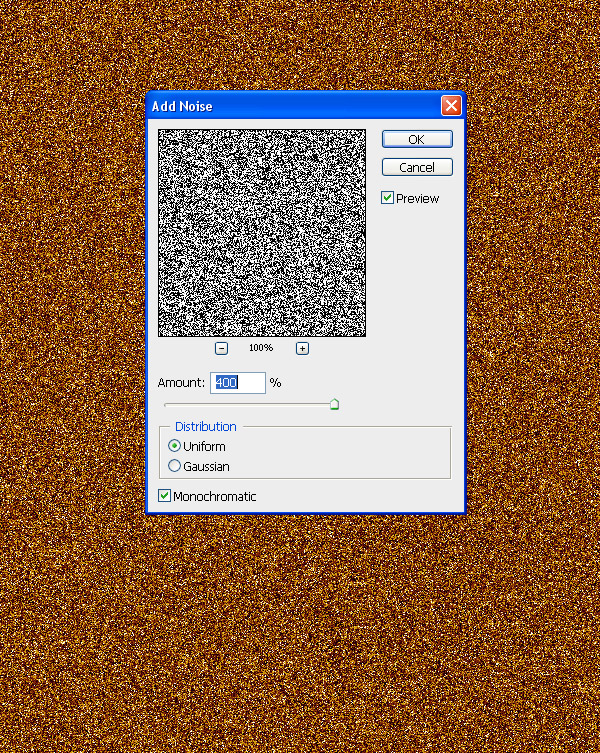Click the black-and-white noise preview image

[x=262, y=233]
